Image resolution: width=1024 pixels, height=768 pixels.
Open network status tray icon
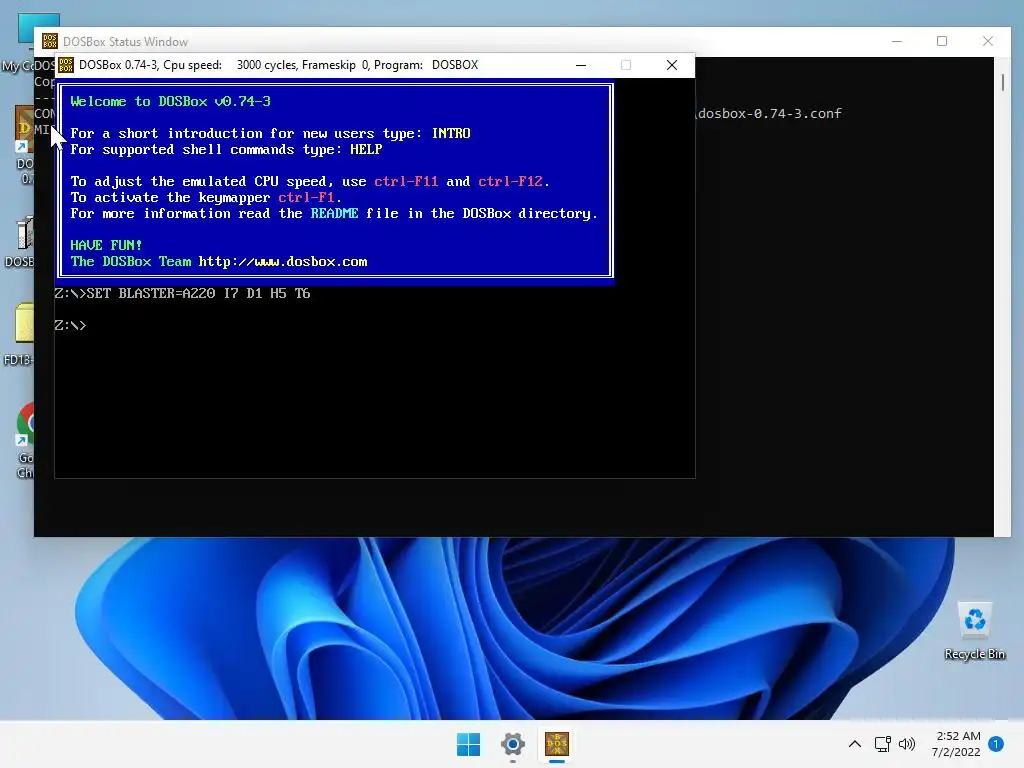pyautogui.click(x=882, y=744)
